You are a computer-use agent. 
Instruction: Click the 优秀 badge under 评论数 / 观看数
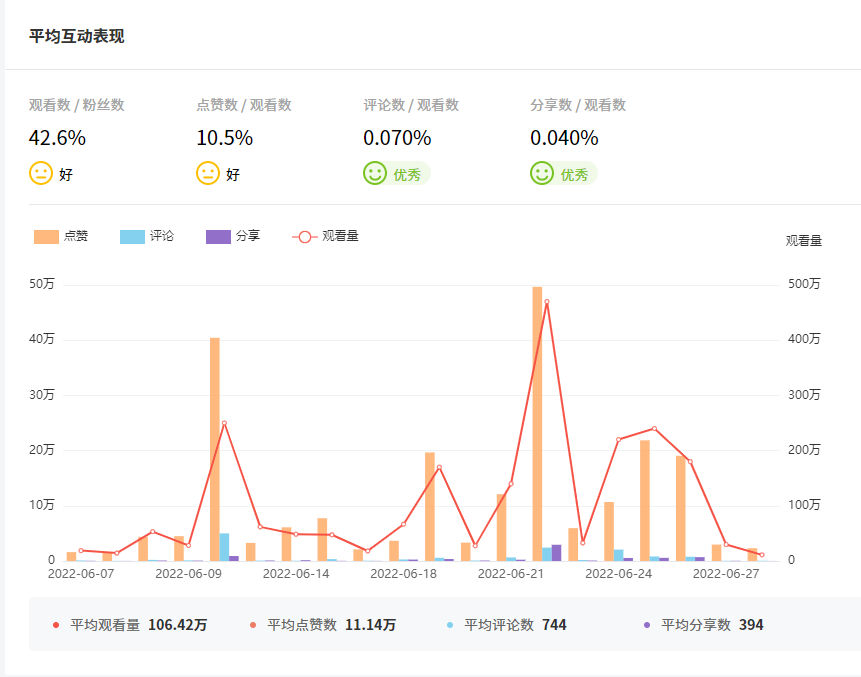(x=406, y=174)
